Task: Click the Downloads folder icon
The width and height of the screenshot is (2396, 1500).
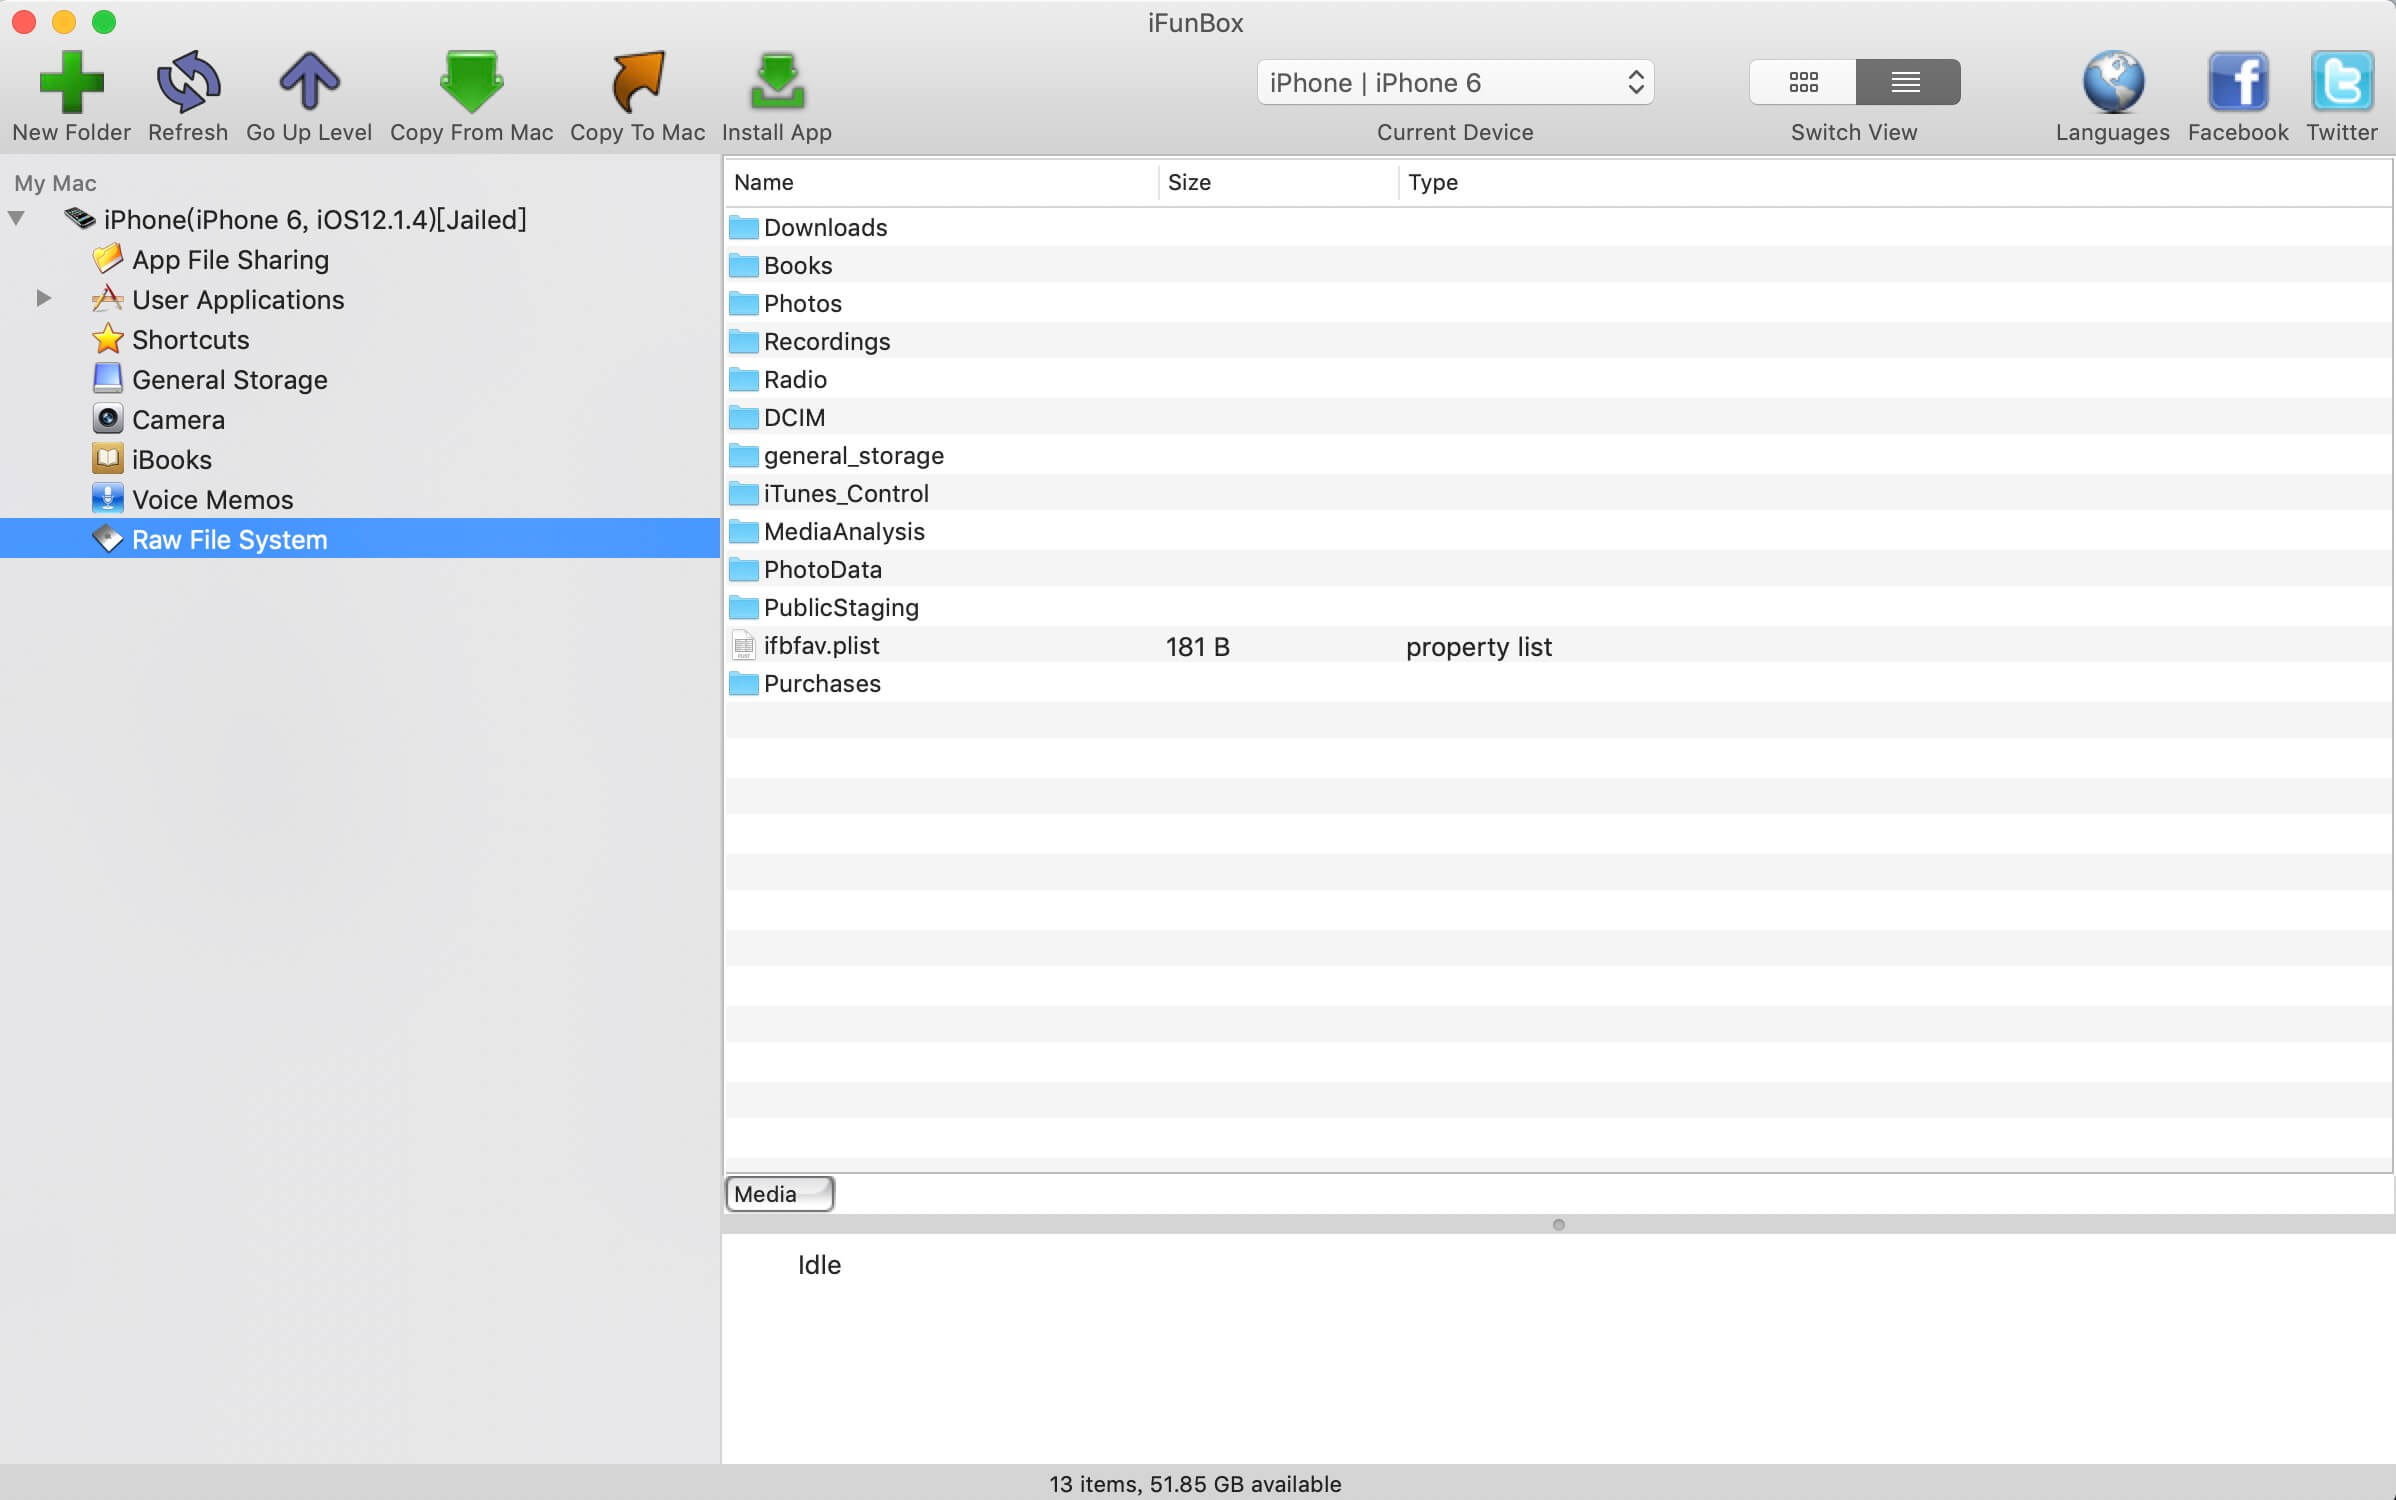Action: [x=743, y=227]
